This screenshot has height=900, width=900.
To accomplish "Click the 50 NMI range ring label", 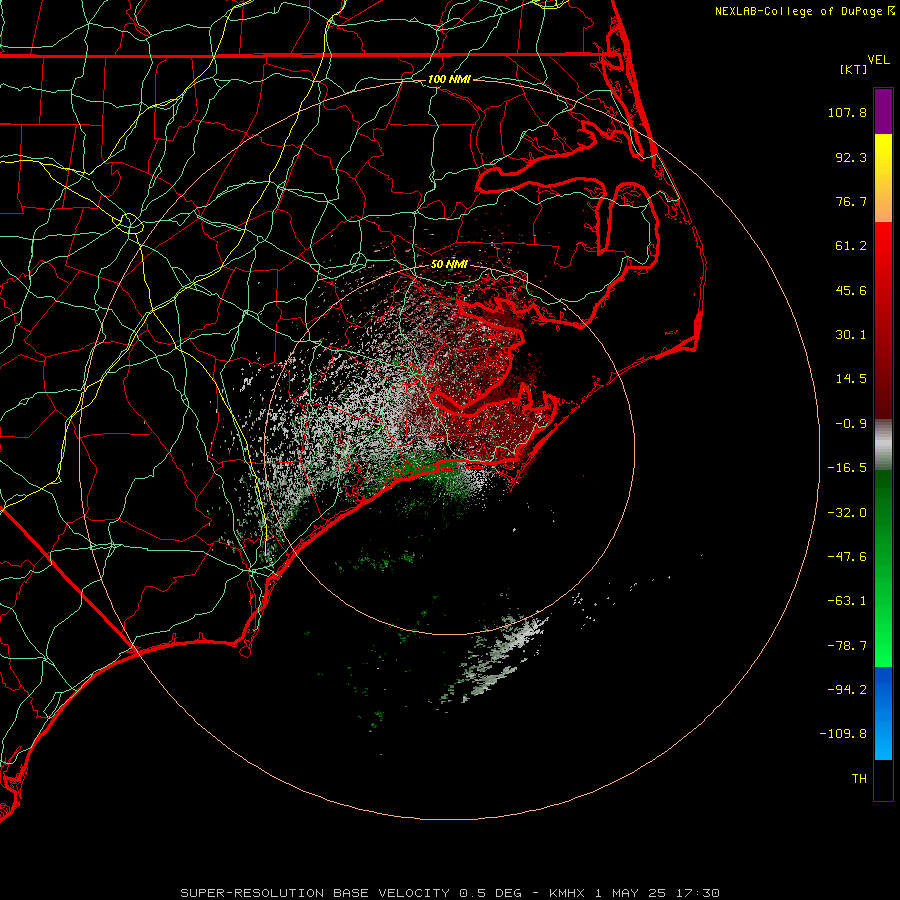I will [449, 264].
